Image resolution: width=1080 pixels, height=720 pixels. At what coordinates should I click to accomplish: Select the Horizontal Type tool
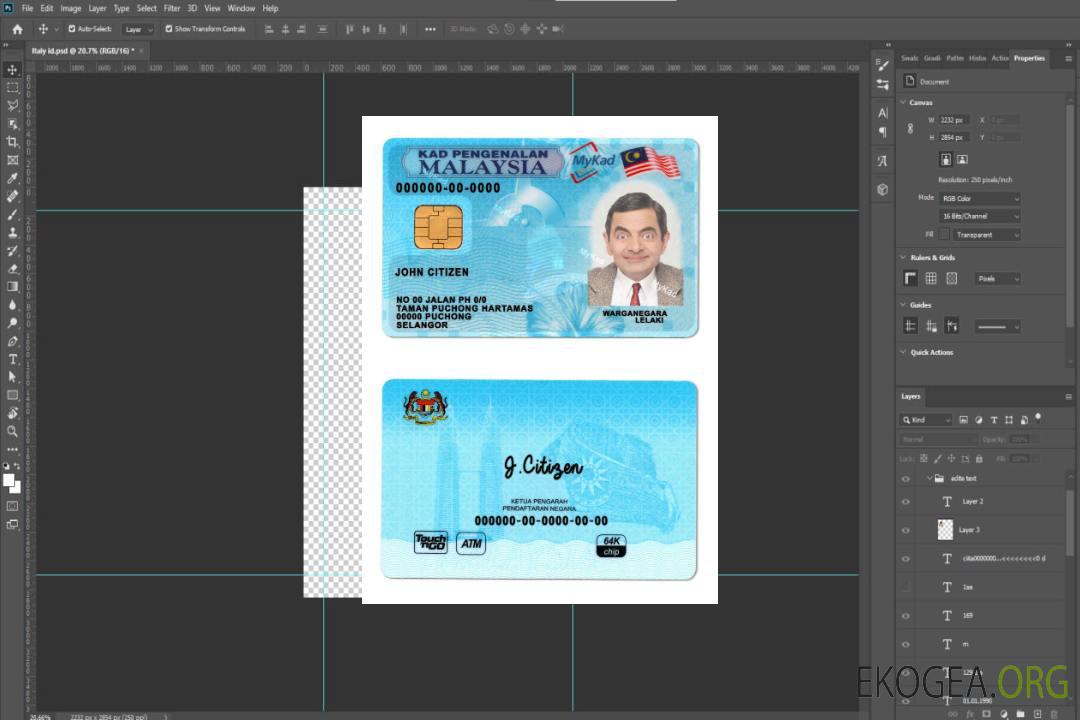(x=12, y=359)
